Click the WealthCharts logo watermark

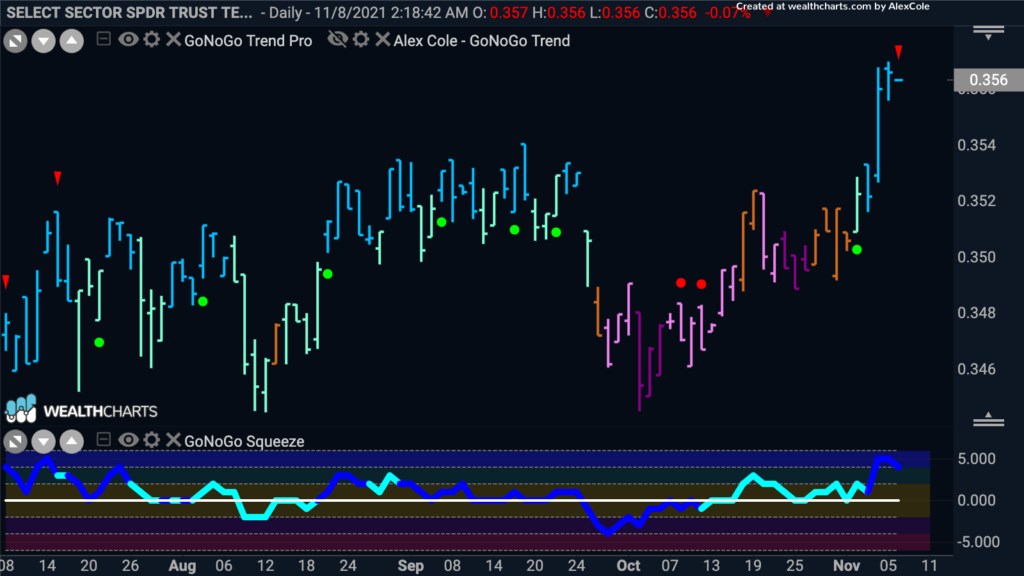tap(80, 410)
